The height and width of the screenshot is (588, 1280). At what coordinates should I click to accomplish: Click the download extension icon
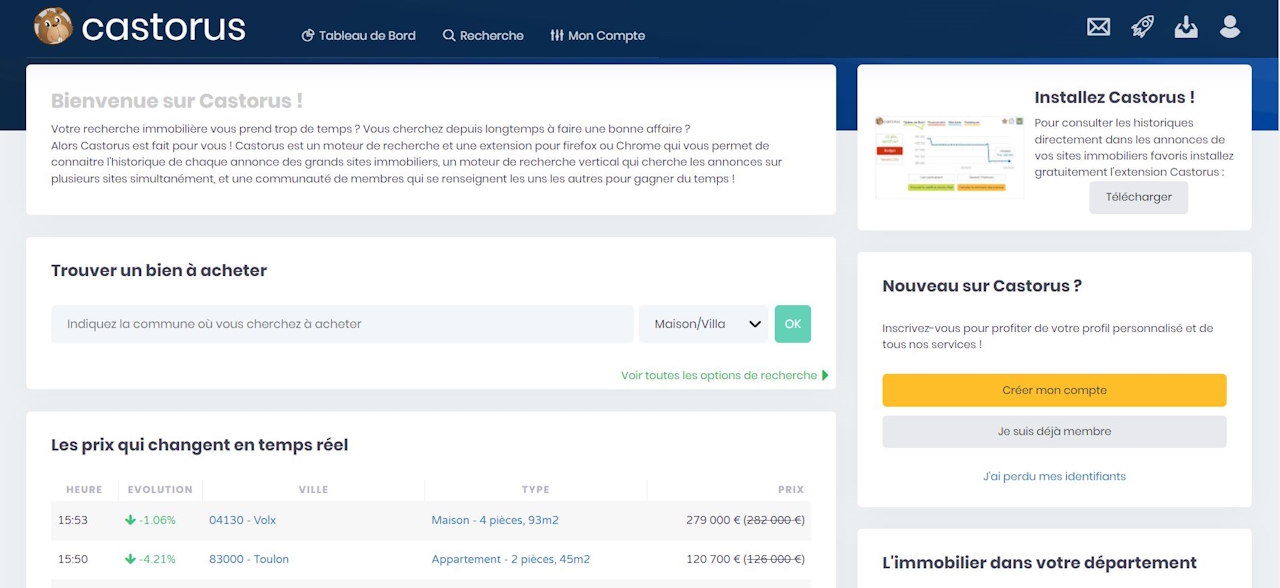(1186, 27)
